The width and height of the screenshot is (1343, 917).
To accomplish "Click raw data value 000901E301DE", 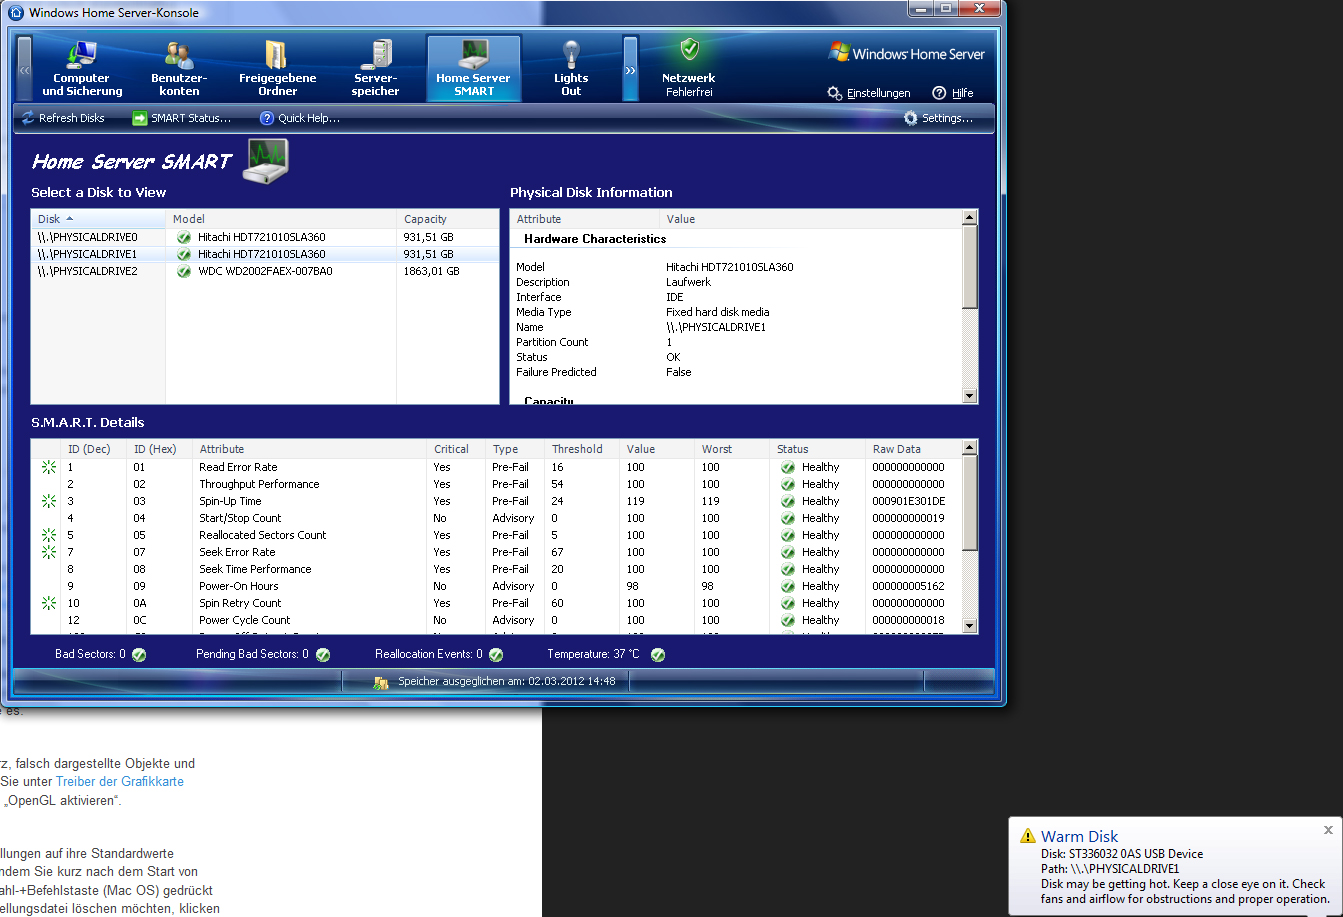I will [908, 501].
